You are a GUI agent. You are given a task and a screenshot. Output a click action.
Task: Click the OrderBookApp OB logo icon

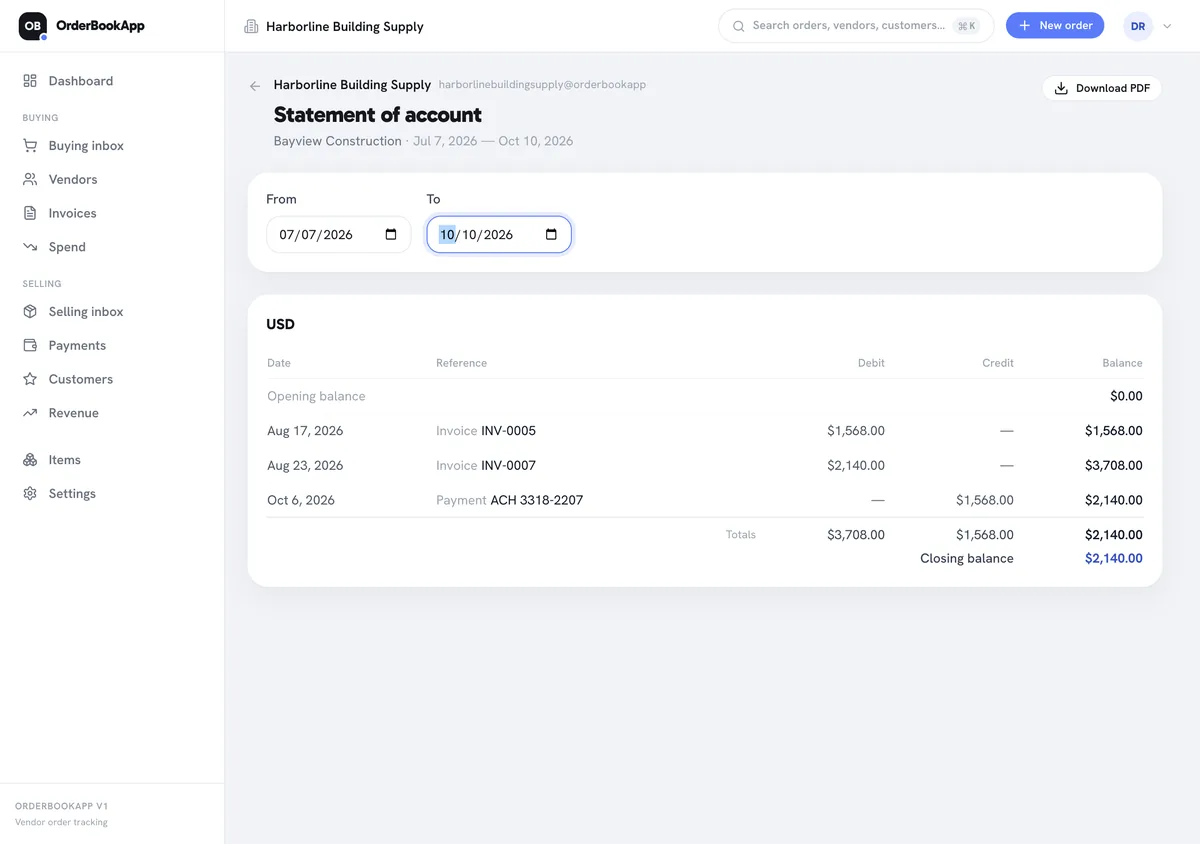(33, 26)
